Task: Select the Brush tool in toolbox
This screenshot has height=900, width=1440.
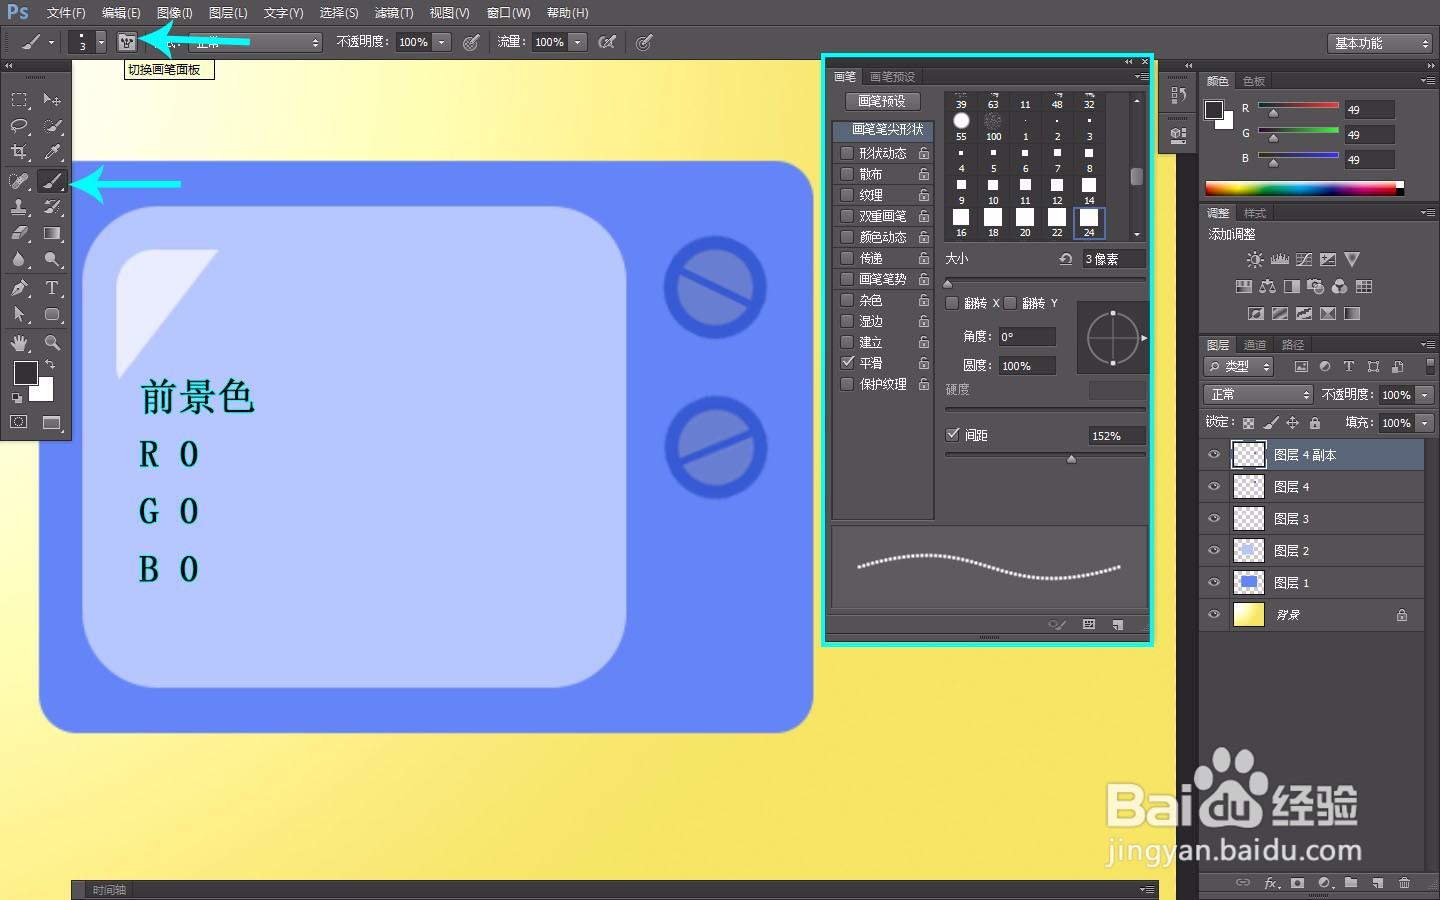Action: [52, 181]
